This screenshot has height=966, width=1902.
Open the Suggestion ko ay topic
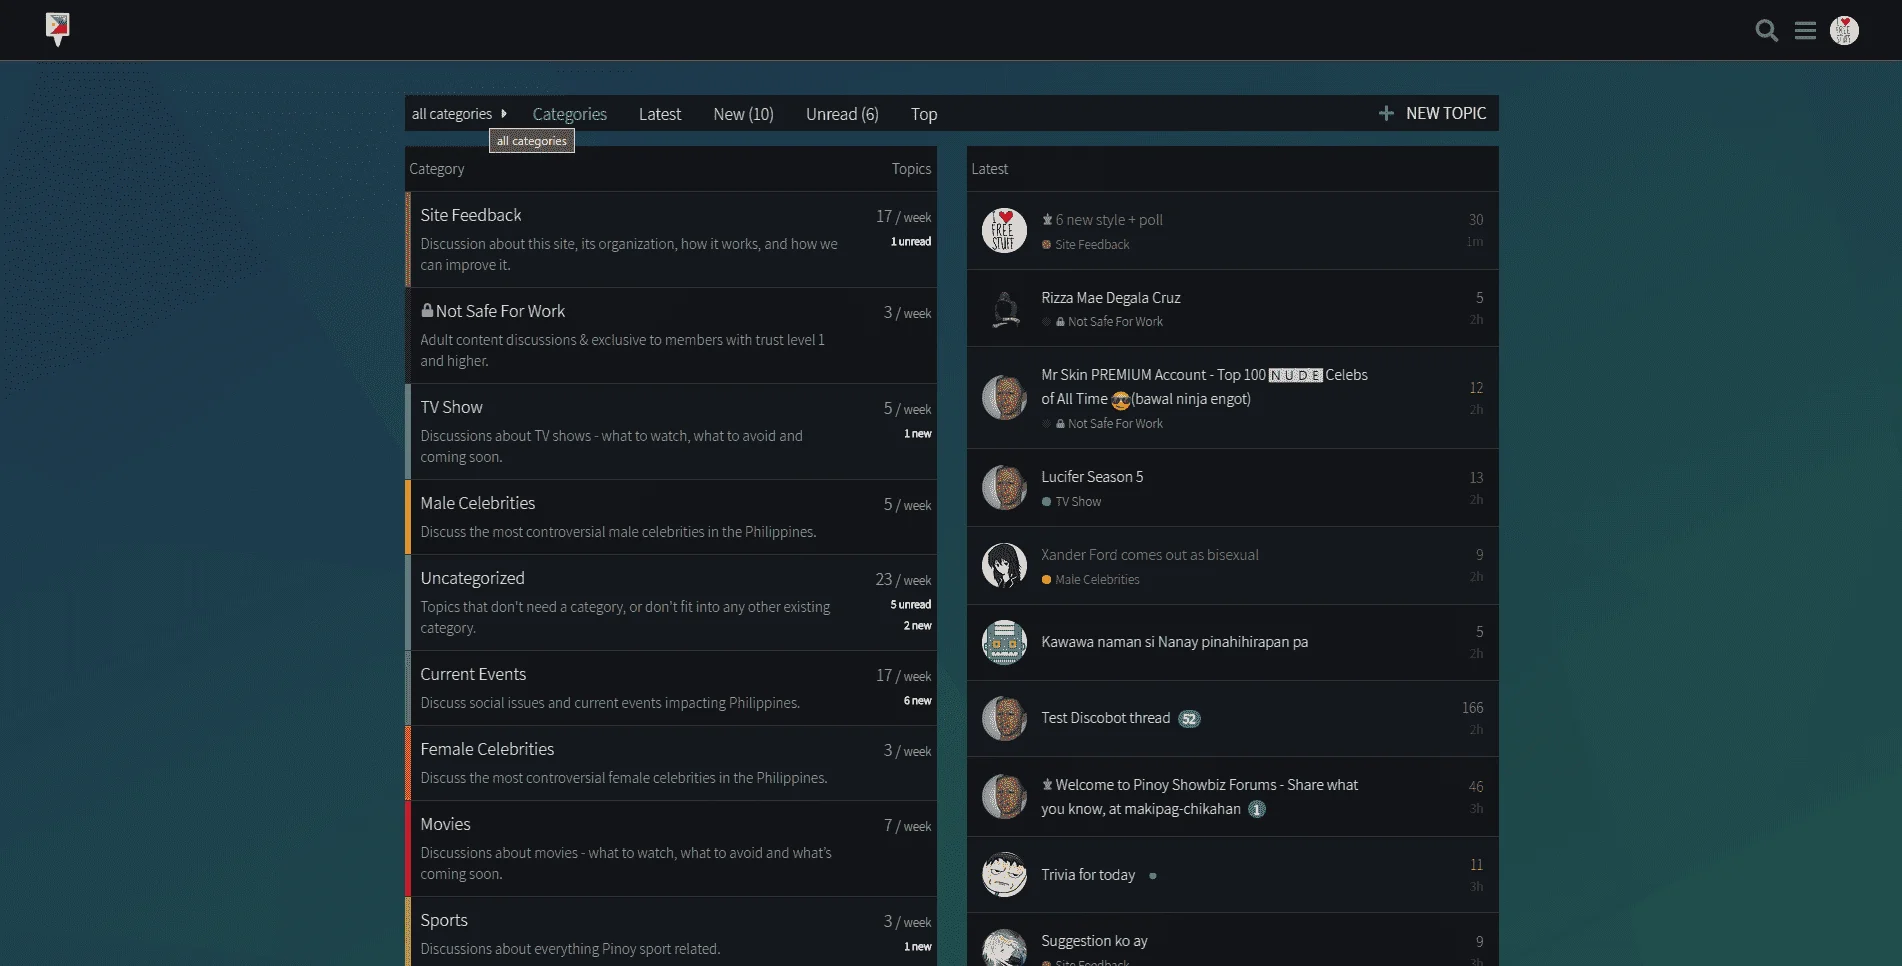click(1094, 941)
